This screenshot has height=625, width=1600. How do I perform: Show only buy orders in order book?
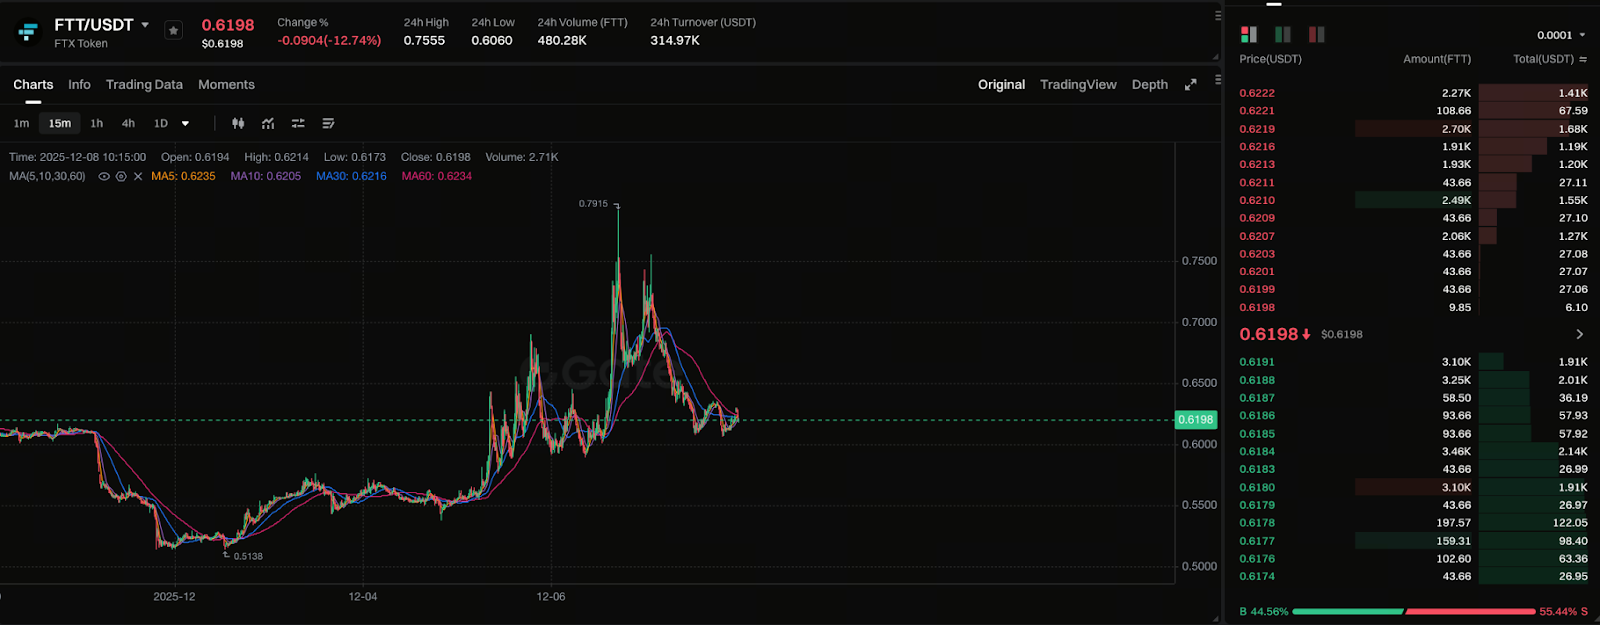click(x=1283, y=34)
